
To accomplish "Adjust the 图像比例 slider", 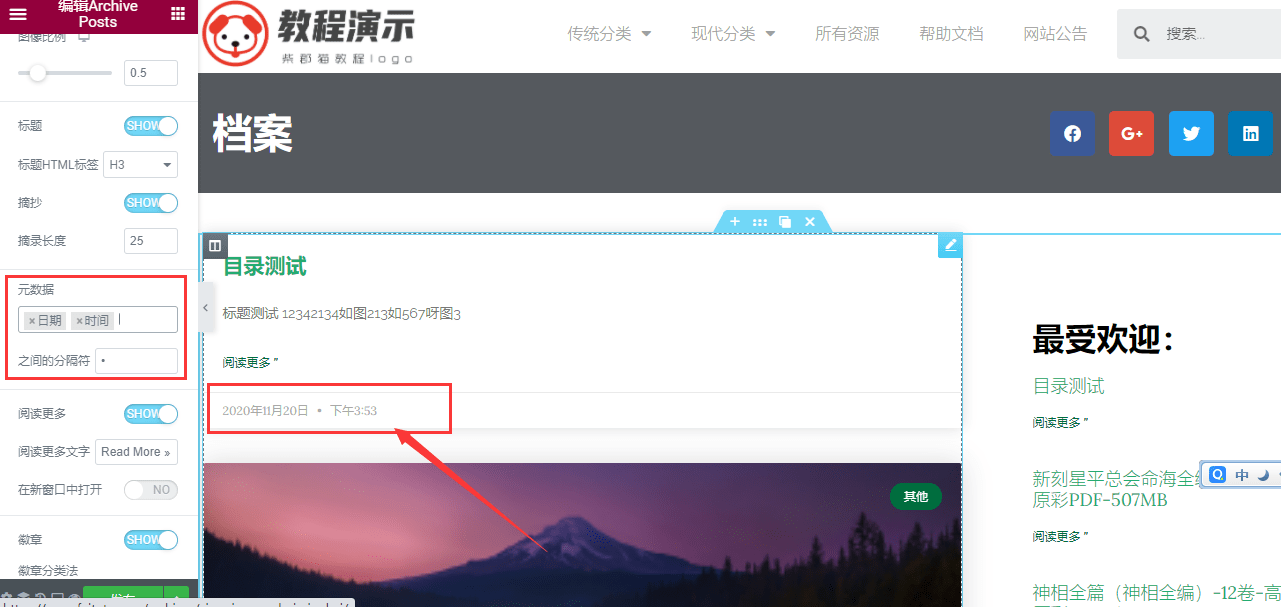I will point(38,72).
